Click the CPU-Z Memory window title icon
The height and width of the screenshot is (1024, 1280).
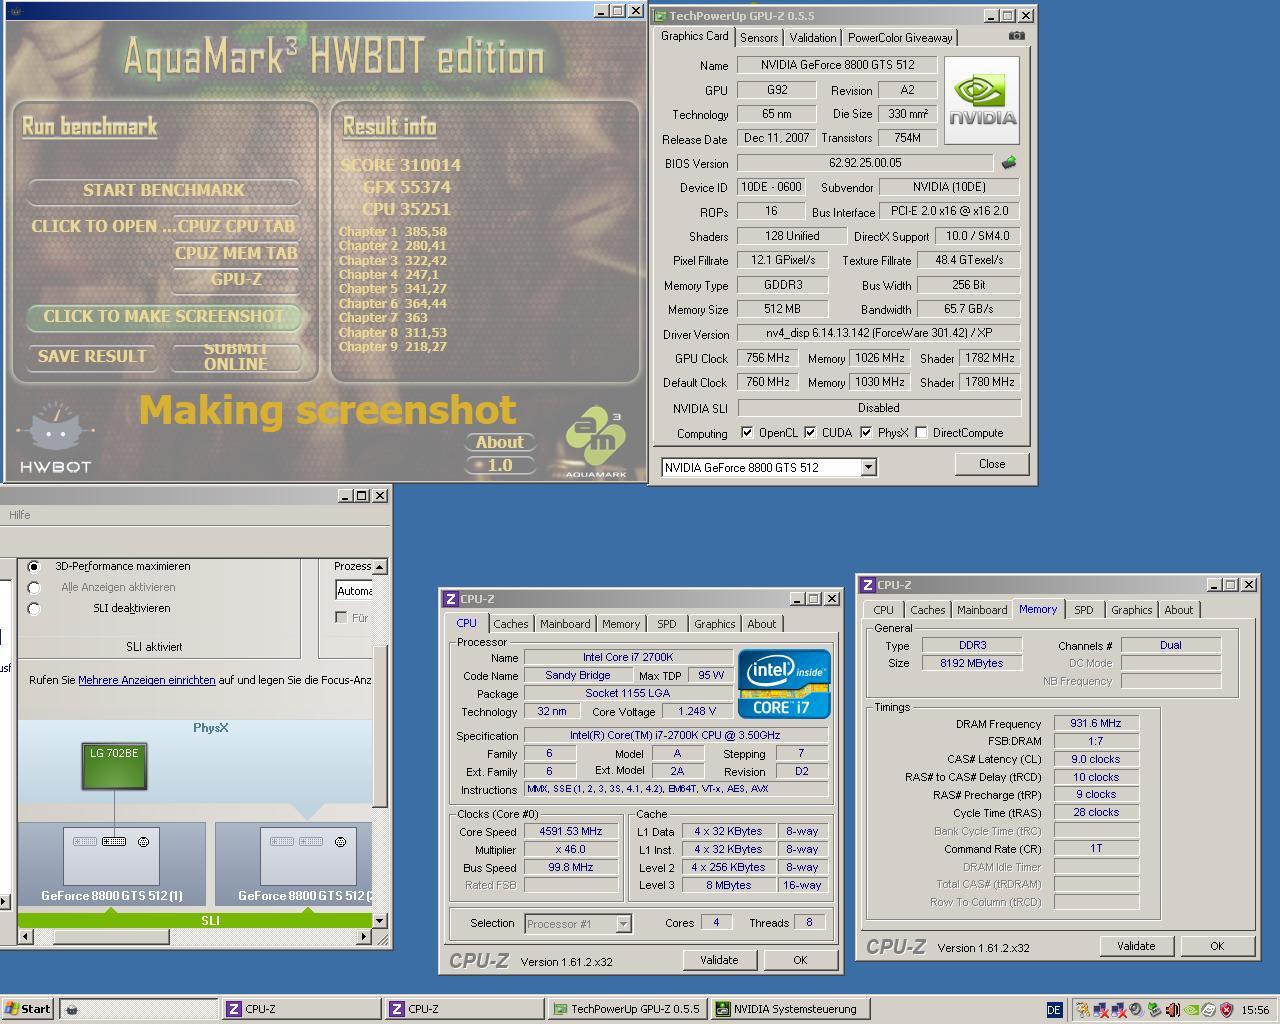868,585
